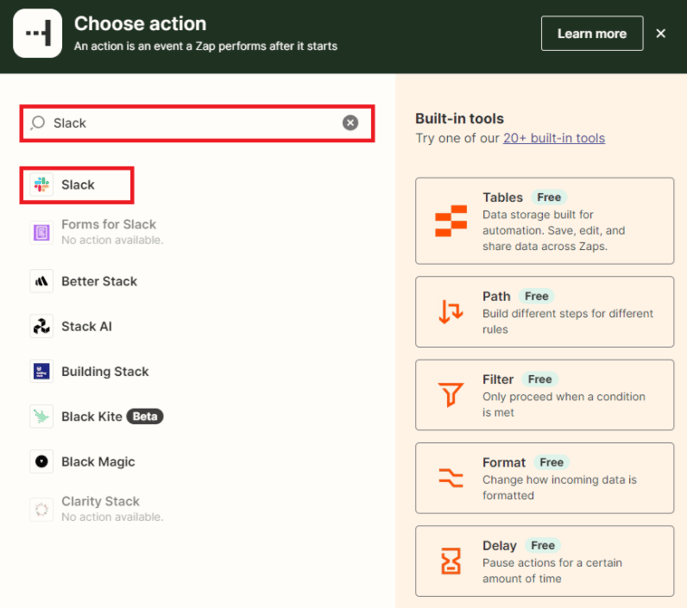Viewport: 687px width, 608px height.
Task: Click the Better Stack logo icon
Action: tap(42, 281)
